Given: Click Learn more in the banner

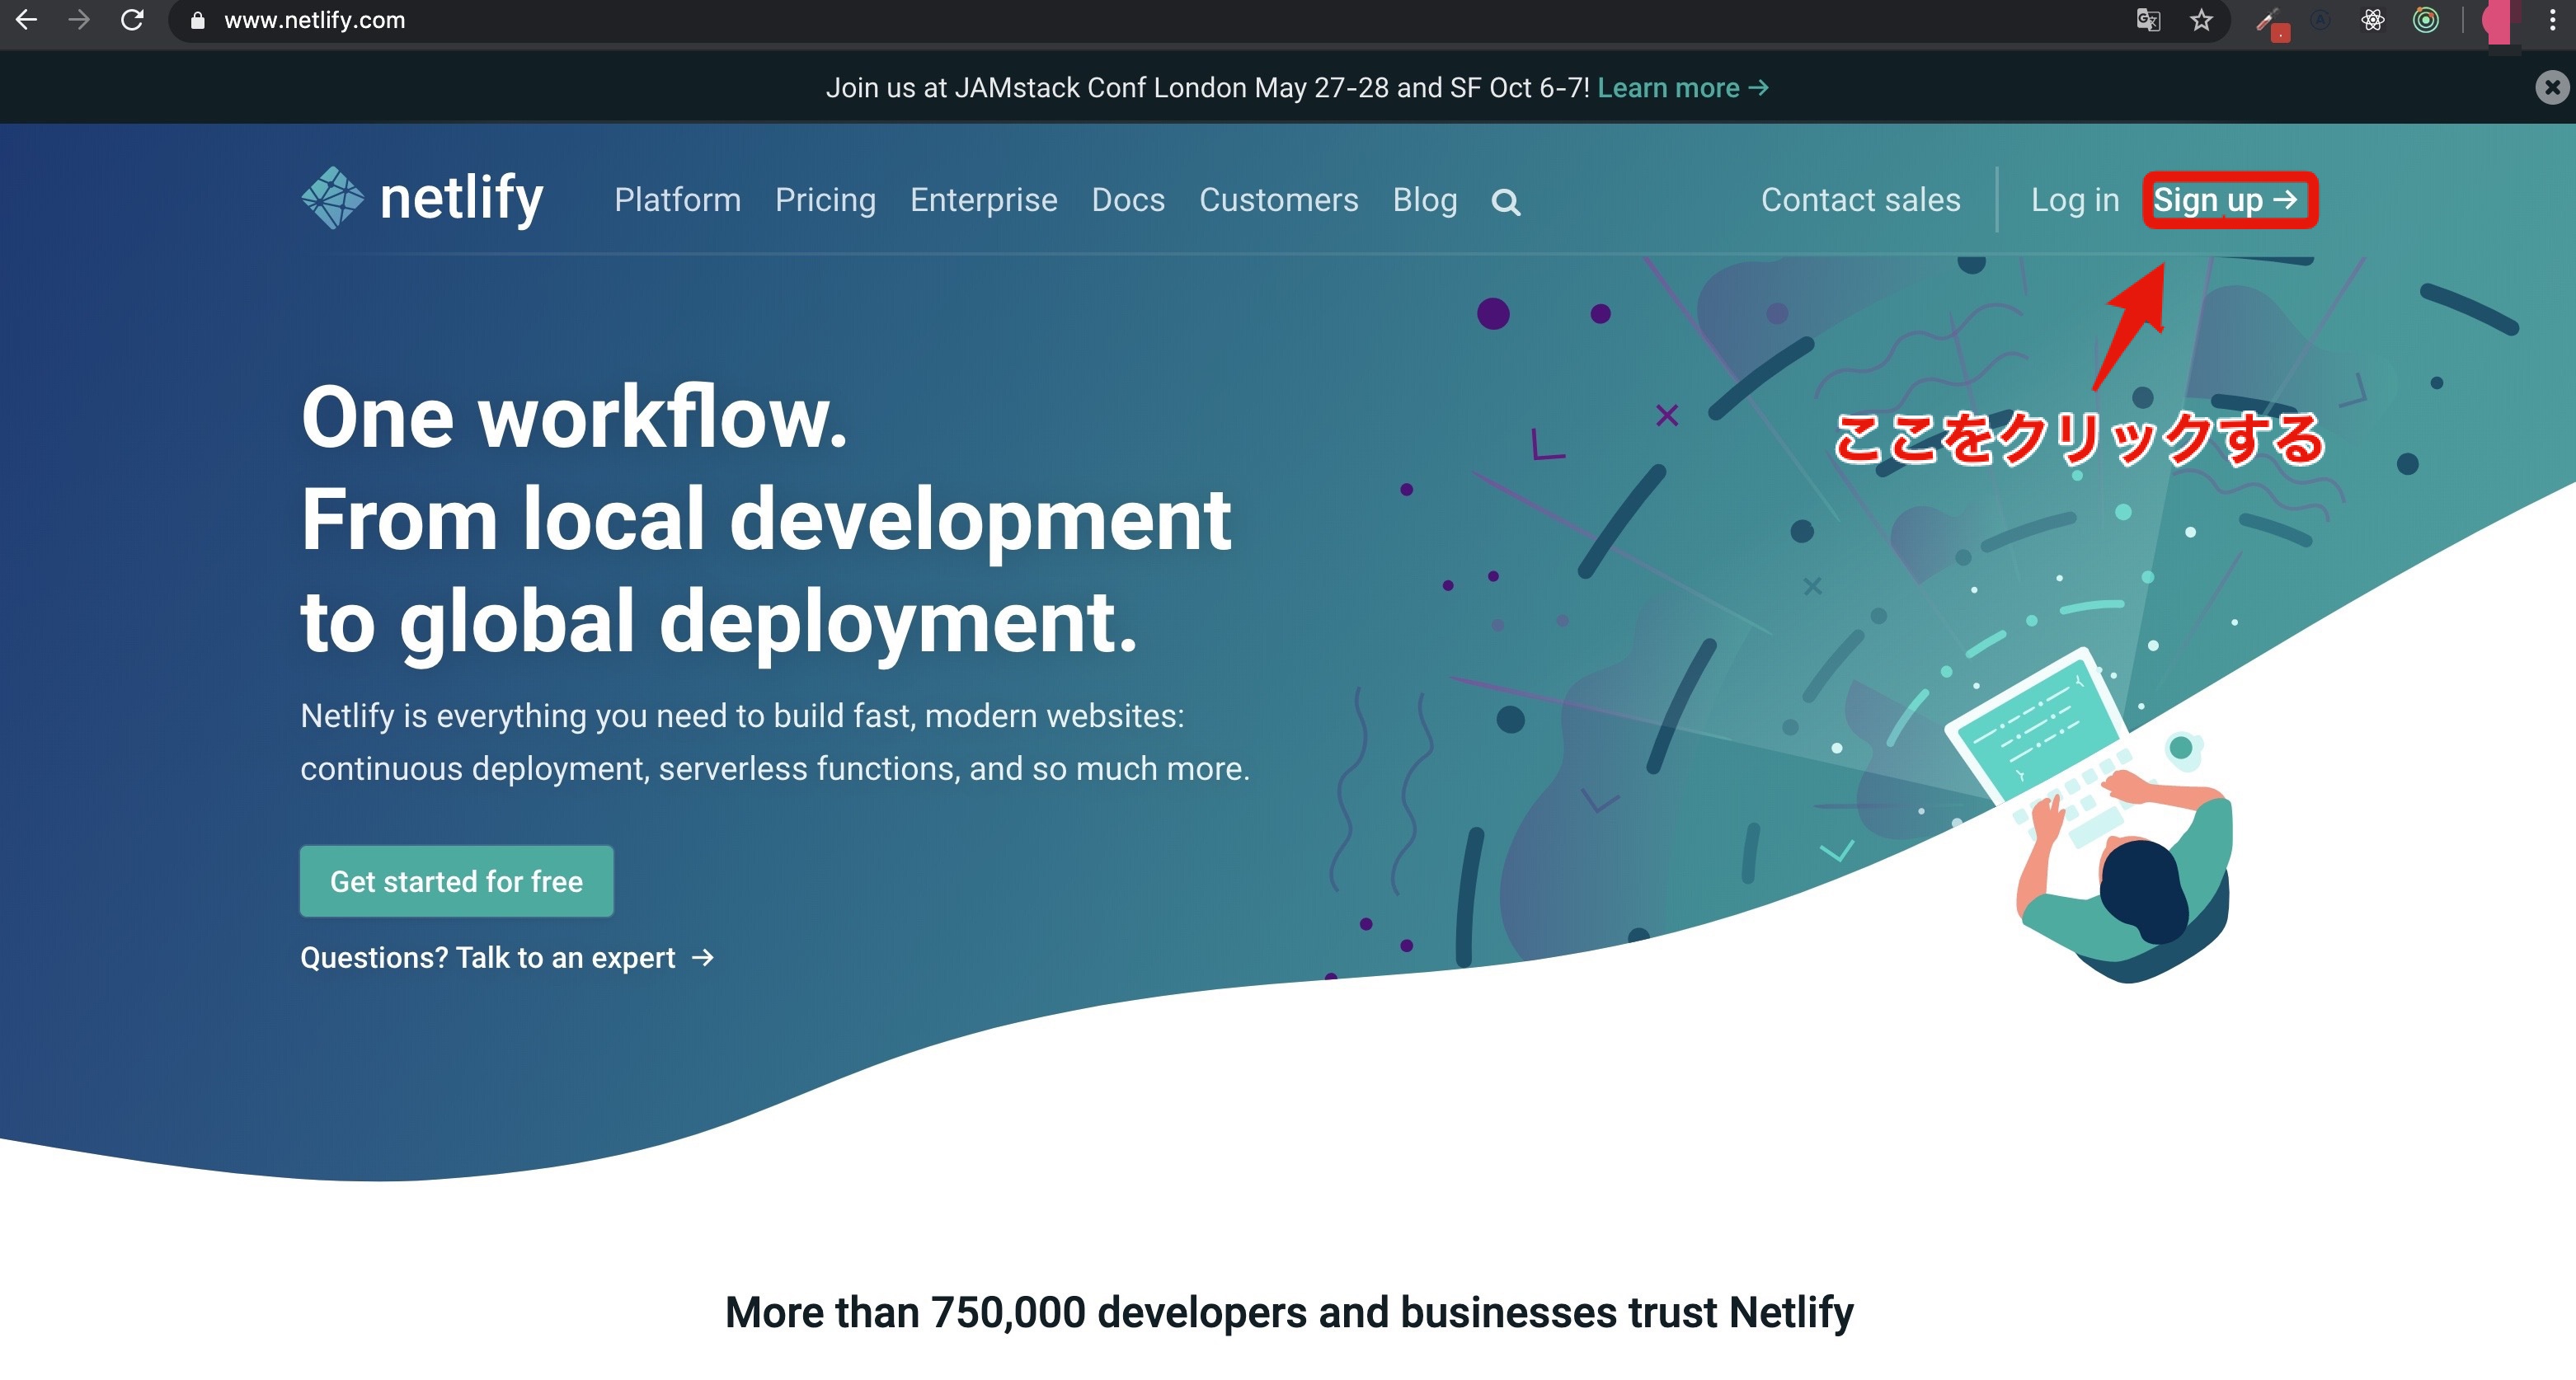Looking at the screenshot, I should pyautogui.click(x=1682, y=88).
